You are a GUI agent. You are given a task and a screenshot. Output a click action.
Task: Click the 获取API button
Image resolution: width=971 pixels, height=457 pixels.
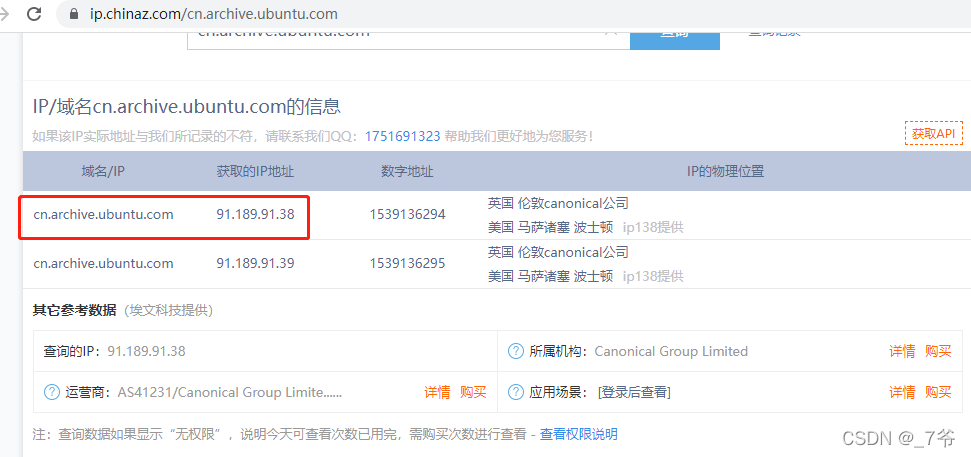[x=934, y=134]
